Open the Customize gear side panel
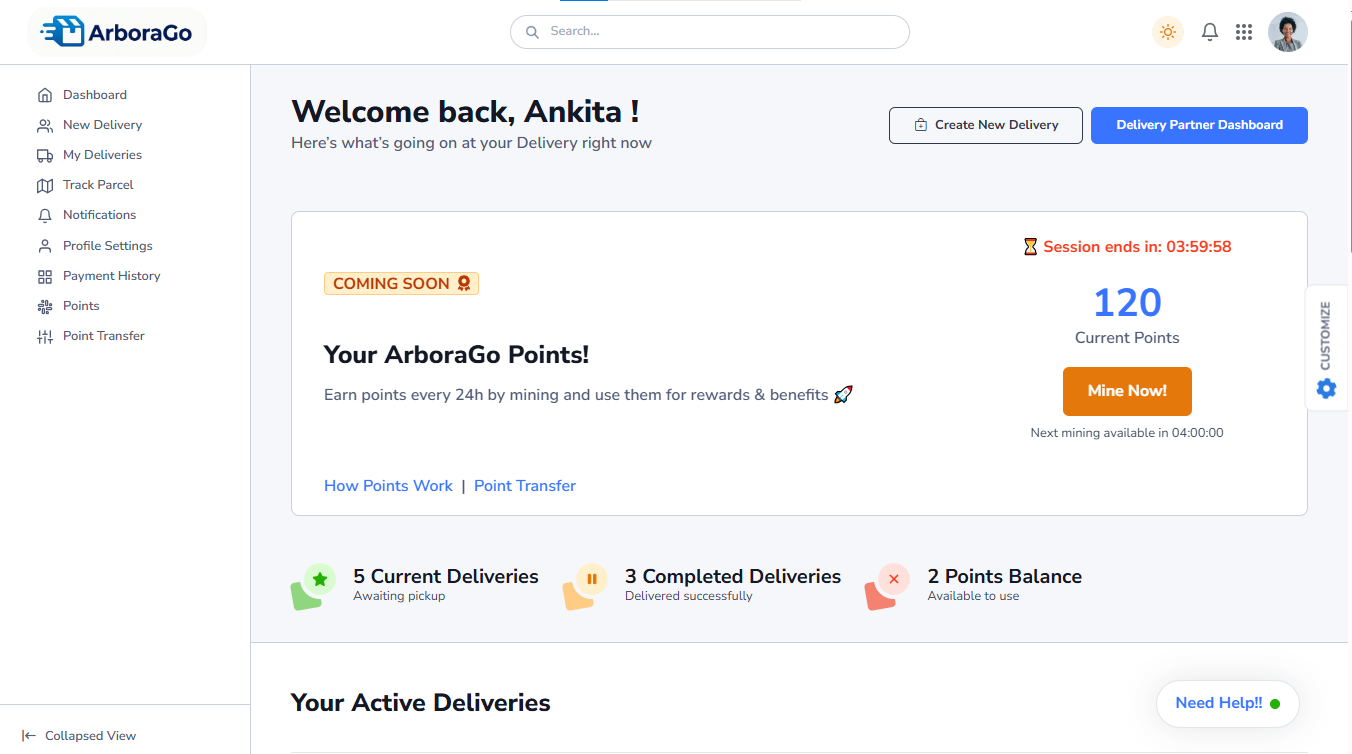Screen dimensions: 1352x754 [1326, 388]
